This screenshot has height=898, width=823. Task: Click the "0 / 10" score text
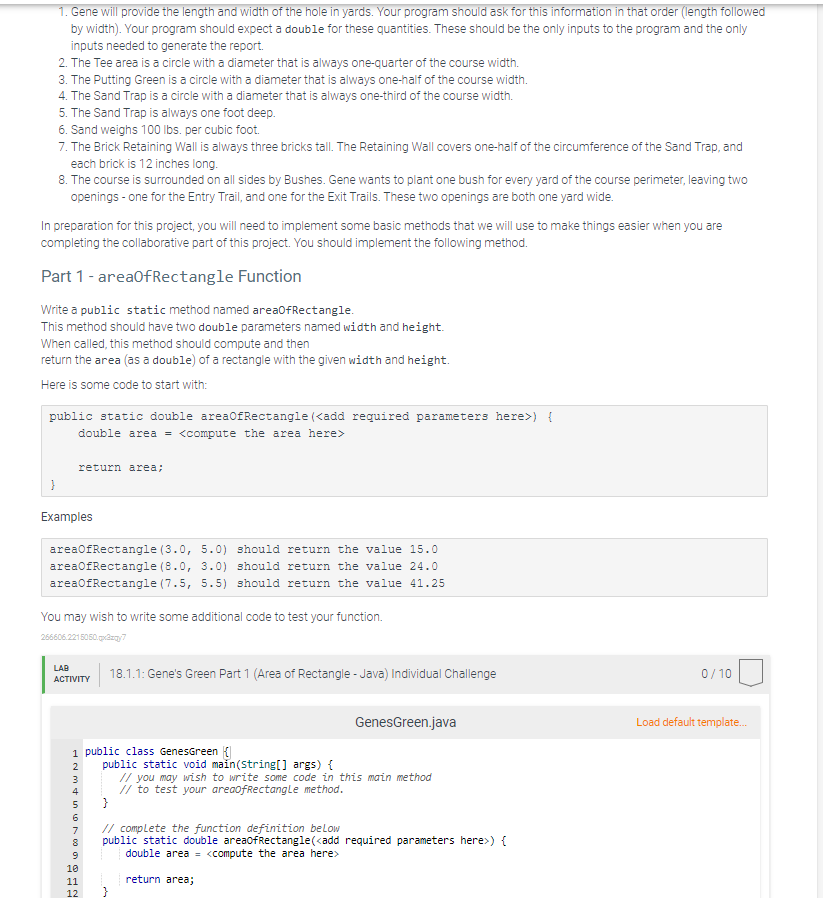[x=716, y=674]
